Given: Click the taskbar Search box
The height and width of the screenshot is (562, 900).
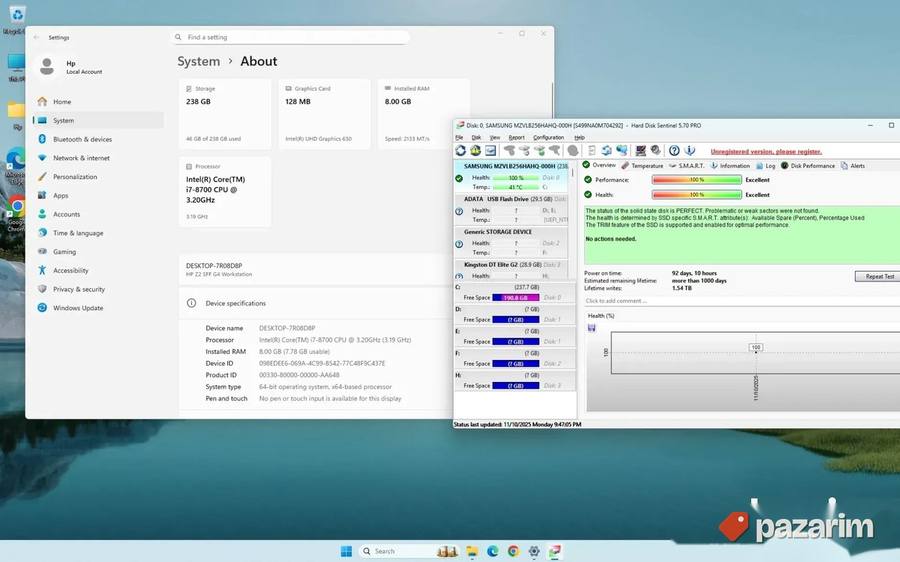Looking at the screenshot, I should point(409,551).
